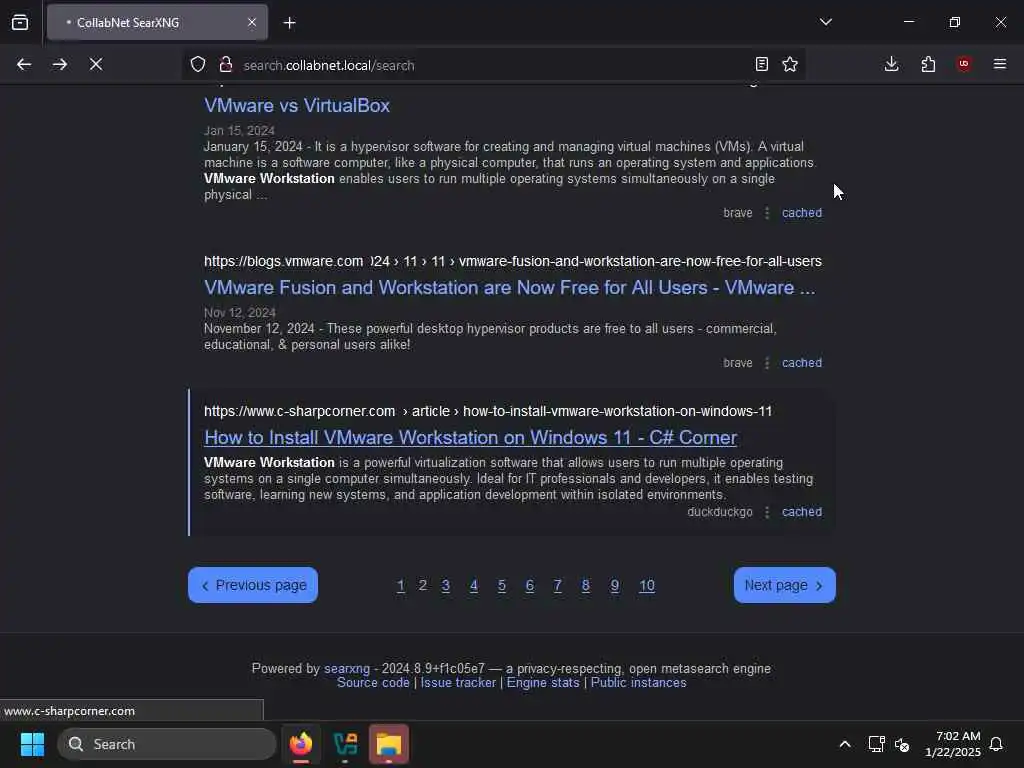Screen dimensions: 1024x768
Task: Open the Source code footer link
Action: tap(373, 682)
